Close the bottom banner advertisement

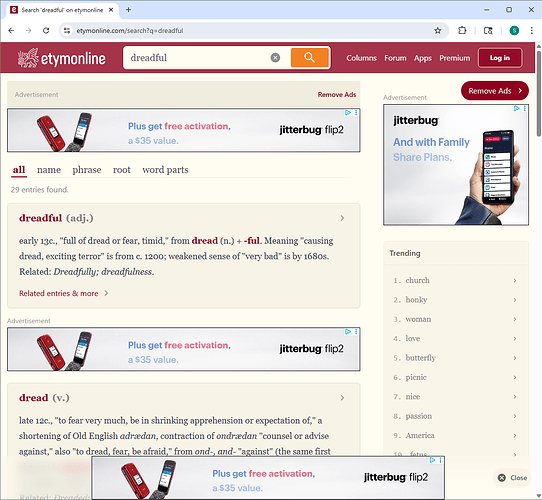point(512,478)
